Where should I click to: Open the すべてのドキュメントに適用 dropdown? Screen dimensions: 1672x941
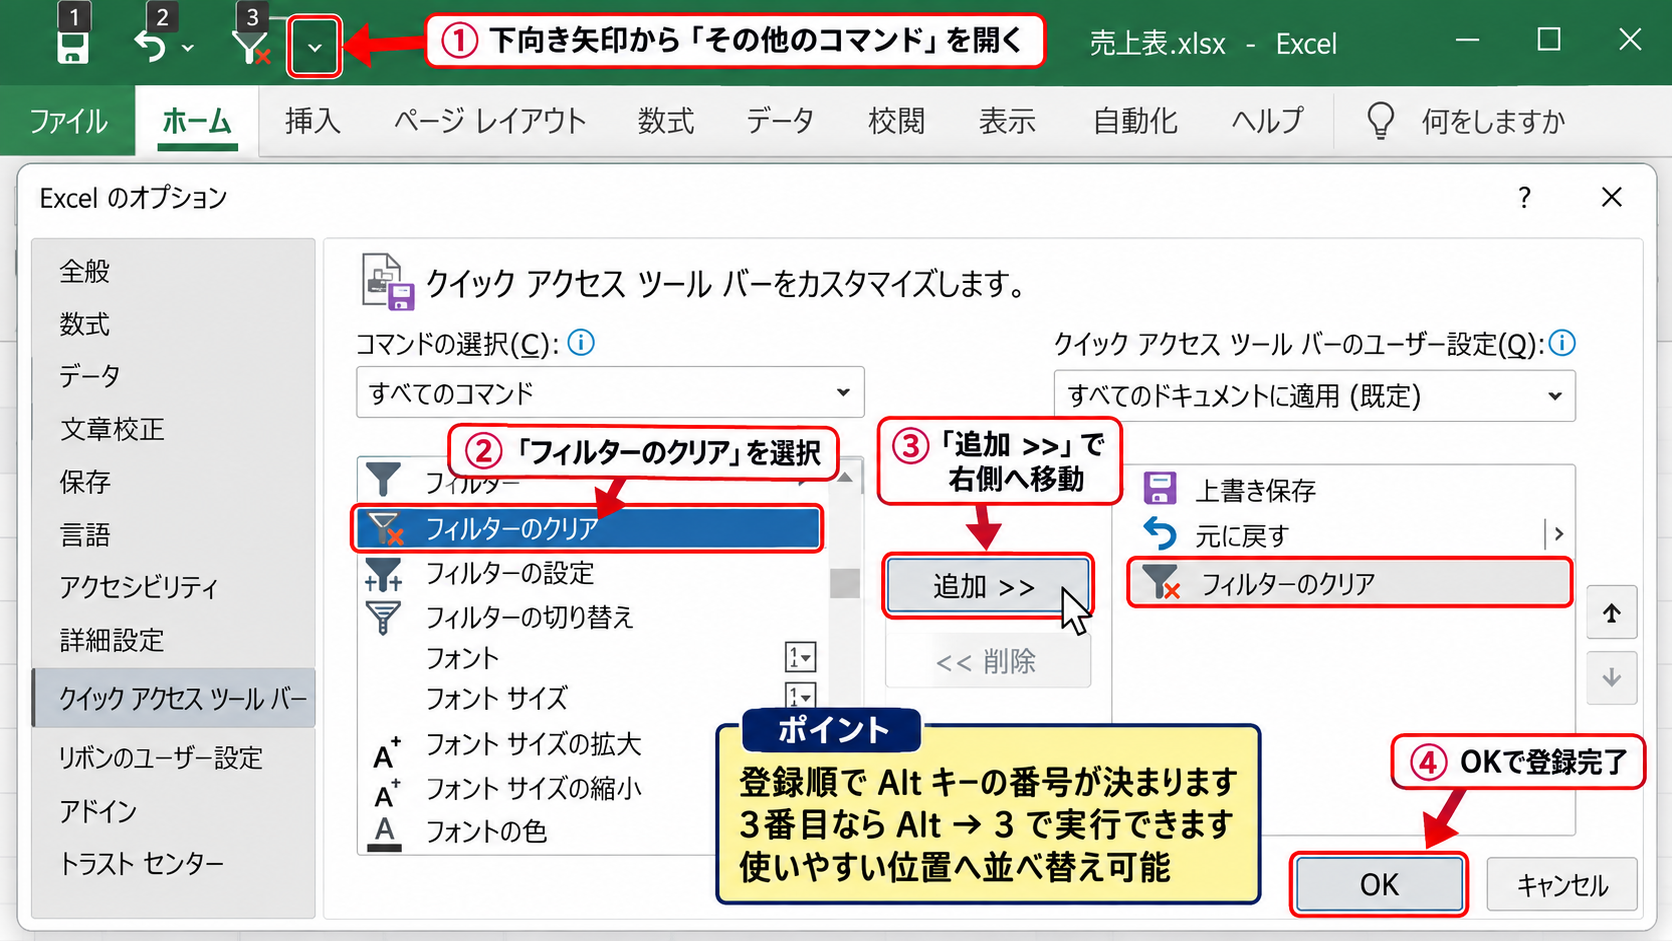click(x=1314, y=396)
